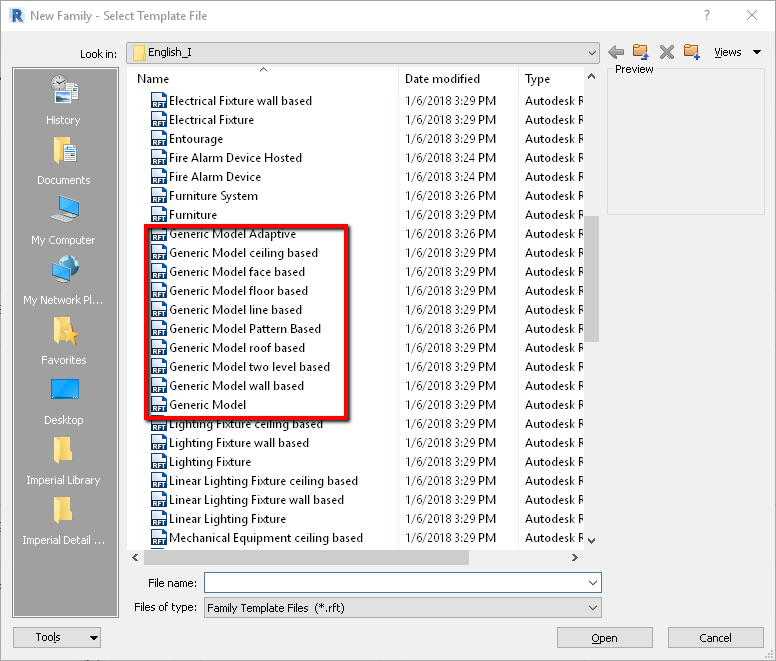The height and width of the screenshot is (661, 776).
Task: Click the vertical scrollbar up arrow
Action: 591,76
